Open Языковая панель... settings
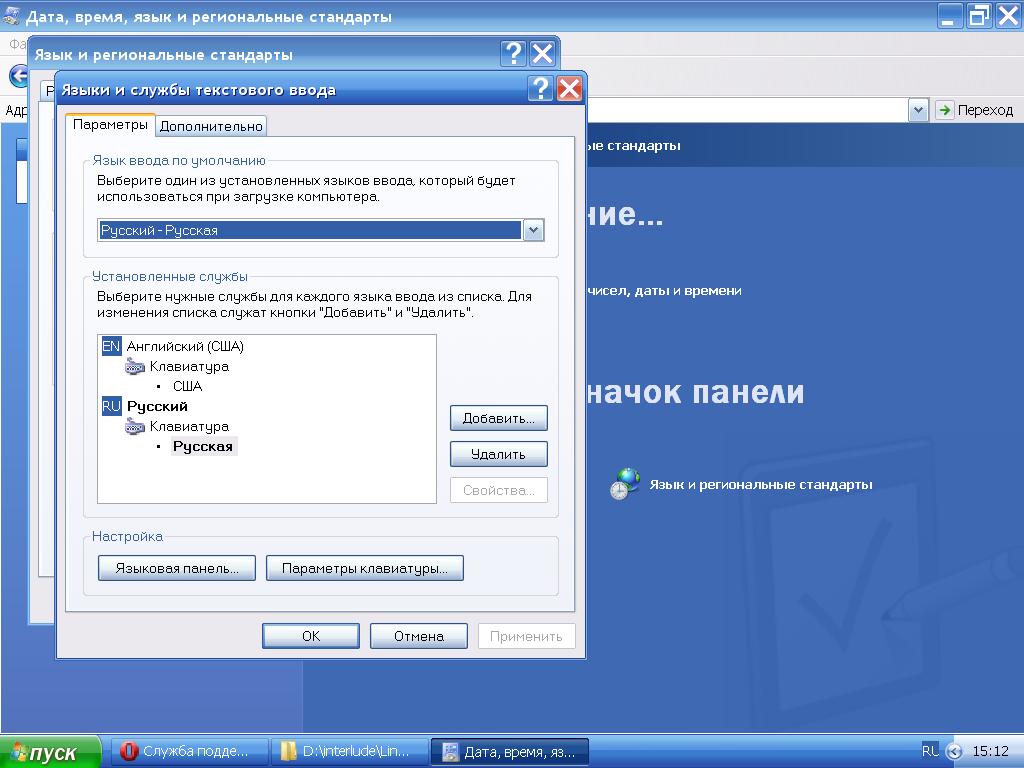The height and width of the screenshot is (768, 1024). 177,568
